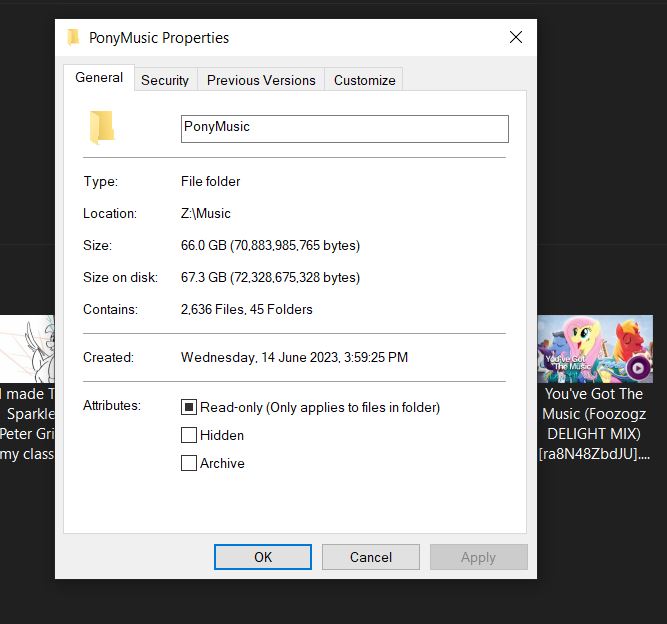Click the PonyMusic folder name field
The image size is (667, 624).
tap(345, 128)
